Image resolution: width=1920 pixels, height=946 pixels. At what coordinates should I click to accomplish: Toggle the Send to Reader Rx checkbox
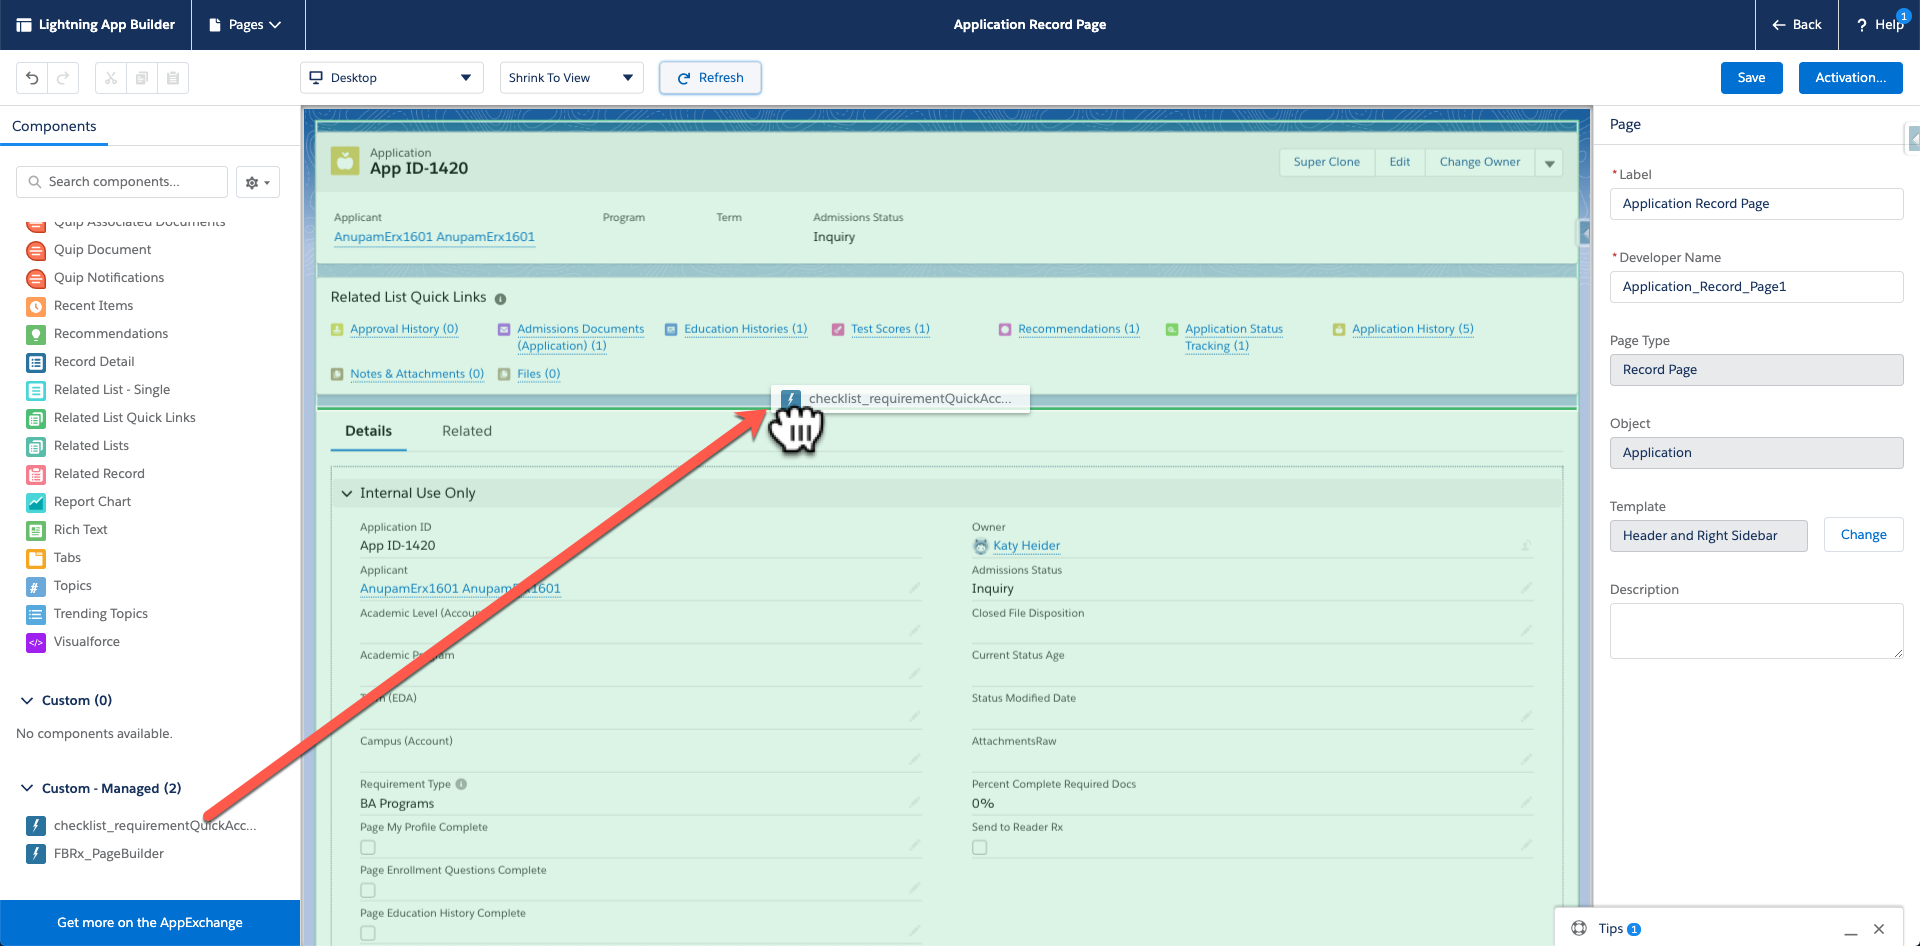[980, 848]
